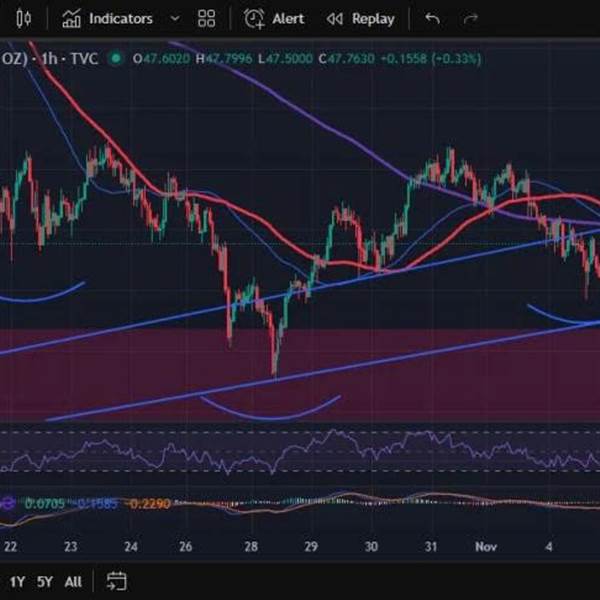The height and width of the screenshot is (600, 600).
Task: Select the 1Y time range
Action: (17, 582)
